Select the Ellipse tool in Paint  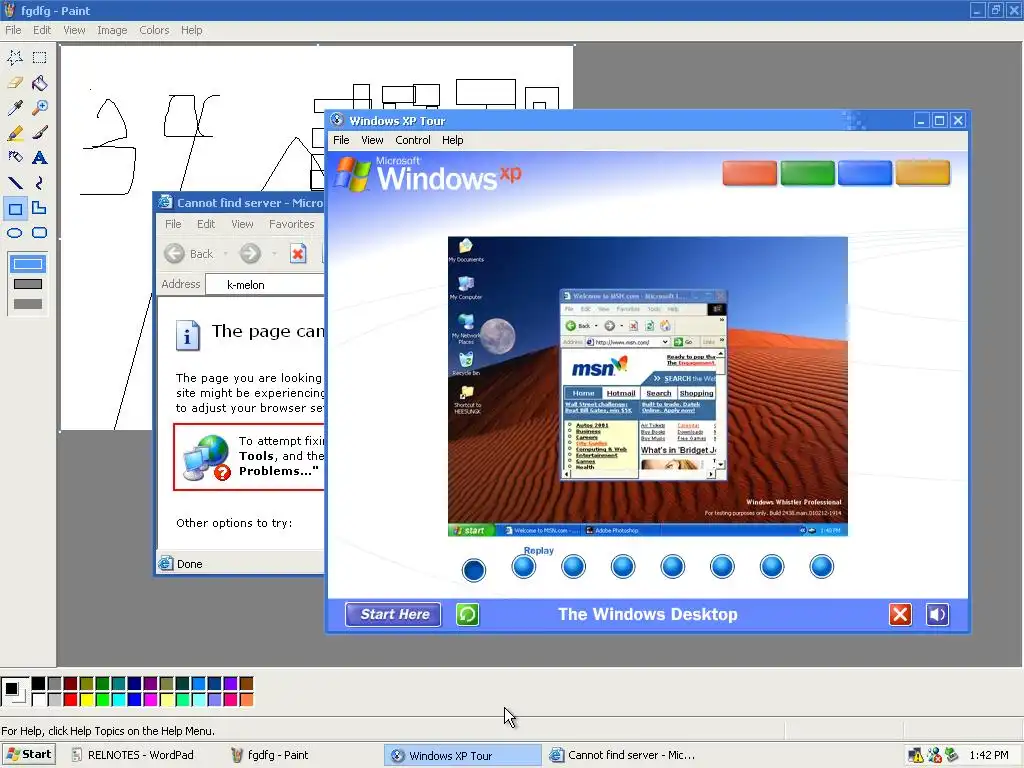(x=15, y=232)
